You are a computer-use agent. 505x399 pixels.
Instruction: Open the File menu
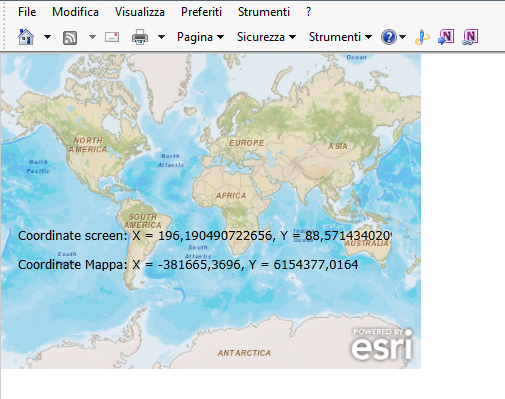pos(27,12)
